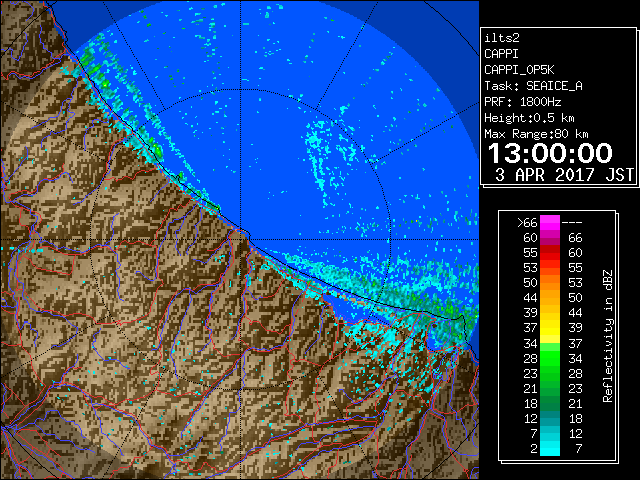Pick the red swatch for 55–60 dBZ
The height and width of the screenshot is (480, 640).
click(x=550, y=253)
